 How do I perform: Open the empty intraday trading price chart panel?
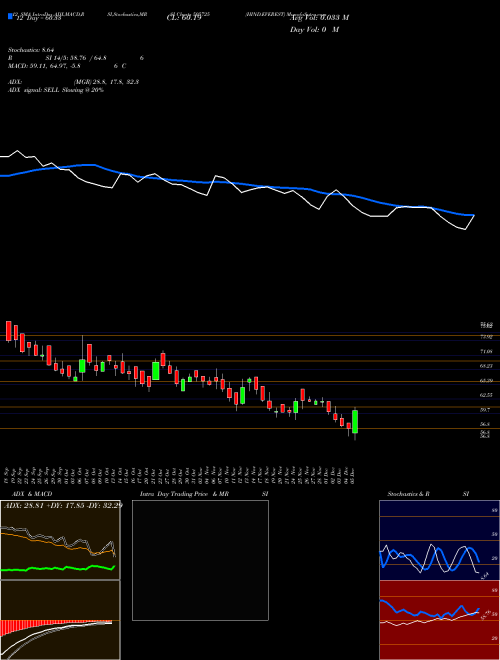(x=200, y=560)
